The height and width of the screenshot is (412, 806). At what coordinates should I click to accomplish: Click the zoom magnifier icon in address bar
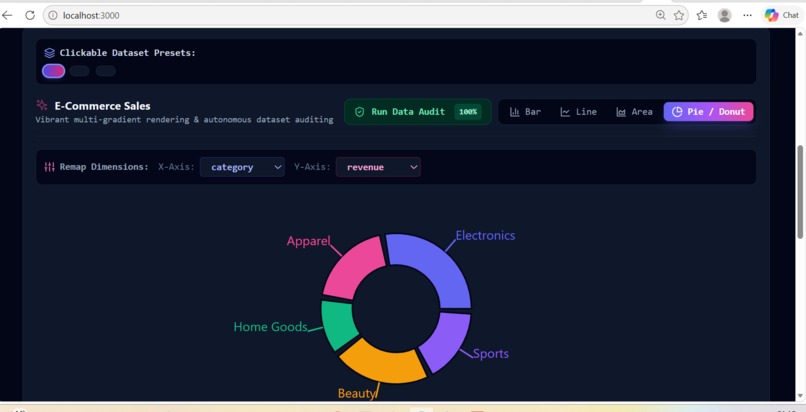(x=661, y=15)
